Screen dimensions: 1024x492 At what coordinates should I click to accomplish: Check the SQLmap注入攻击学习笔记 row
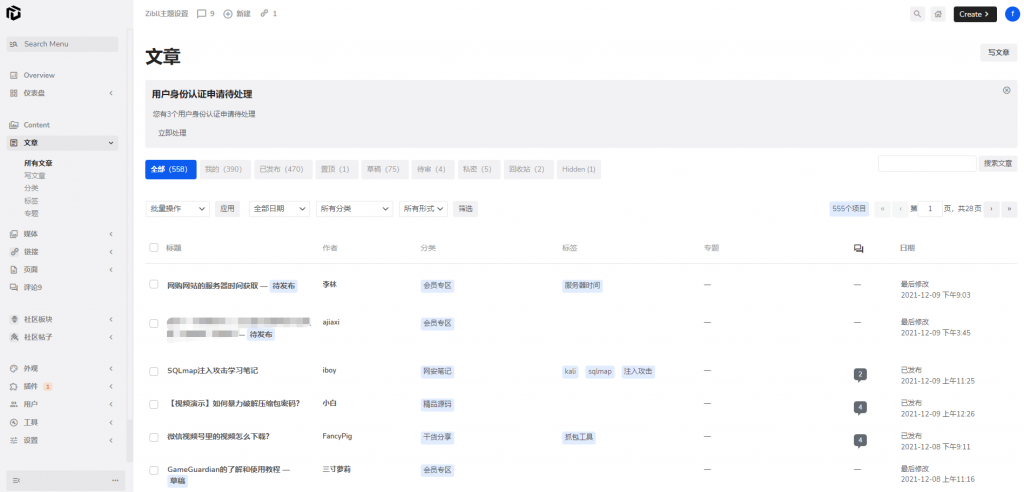tap(153, 371)
